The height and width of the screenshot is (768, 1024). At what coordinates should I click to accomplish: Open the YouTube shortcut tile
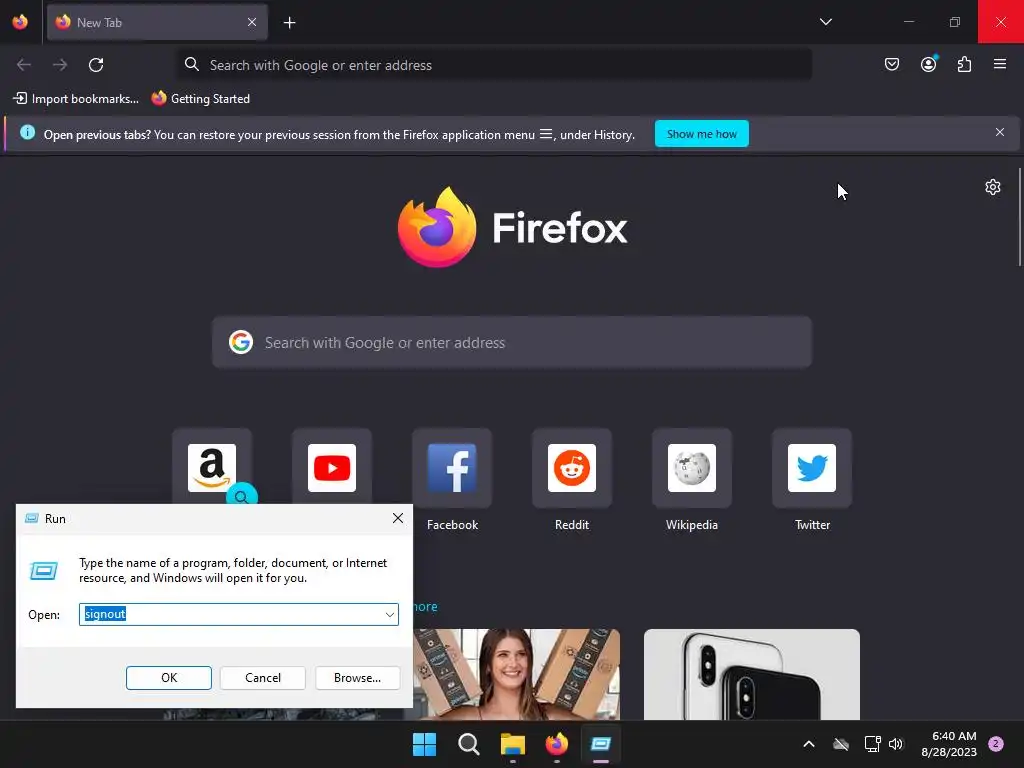pyautogui.click(x=332, y=468)
